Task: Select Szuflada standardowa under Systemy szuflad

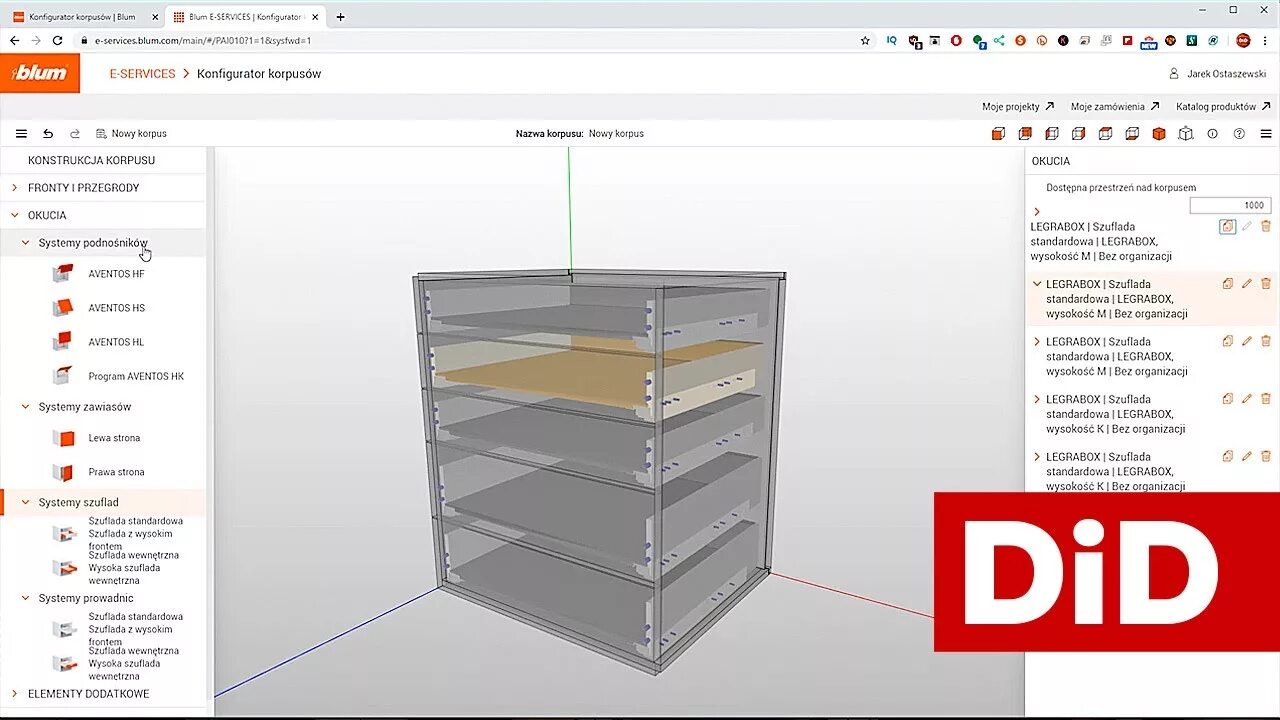Action: coord(136,521)
